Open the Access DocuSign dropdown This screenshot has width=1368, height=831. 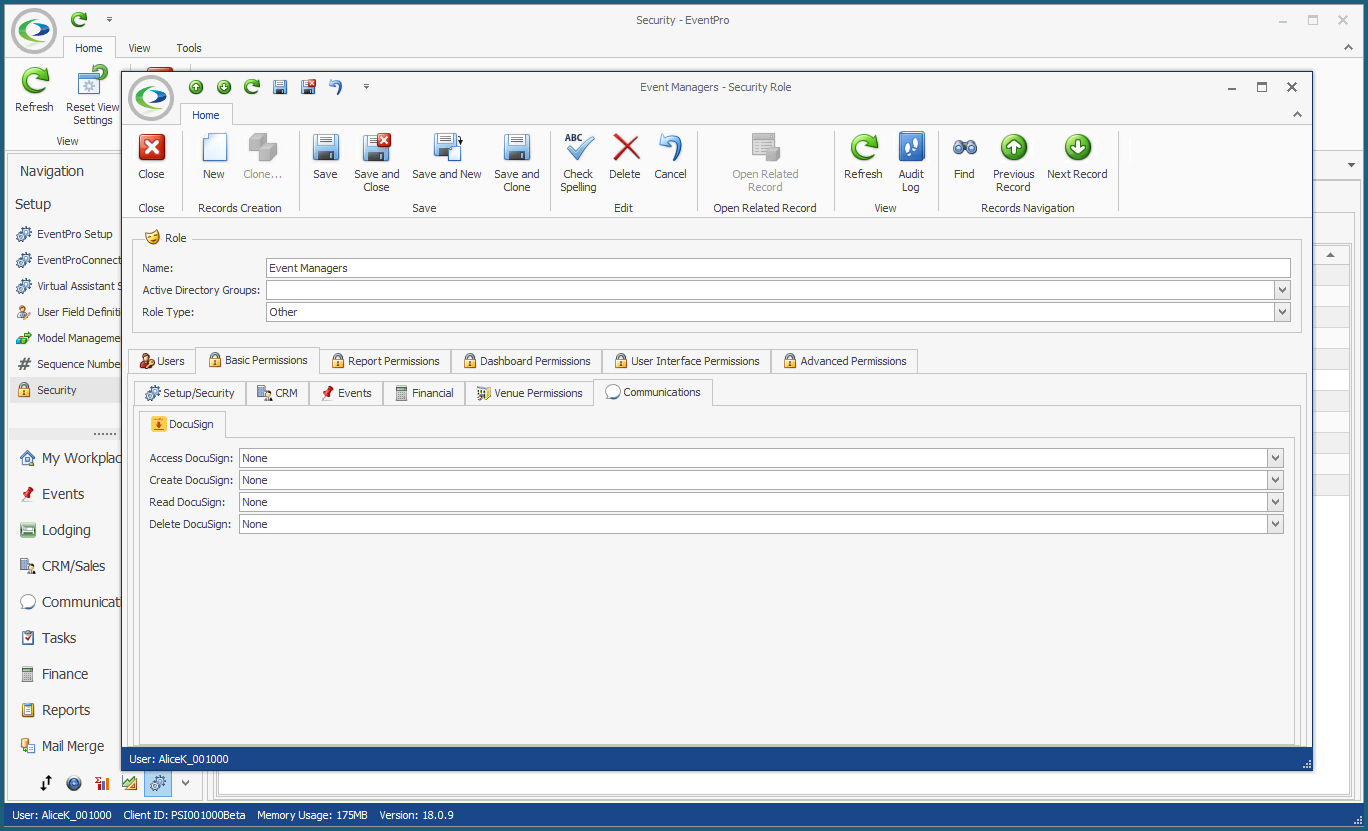(x=1275, y=458)
